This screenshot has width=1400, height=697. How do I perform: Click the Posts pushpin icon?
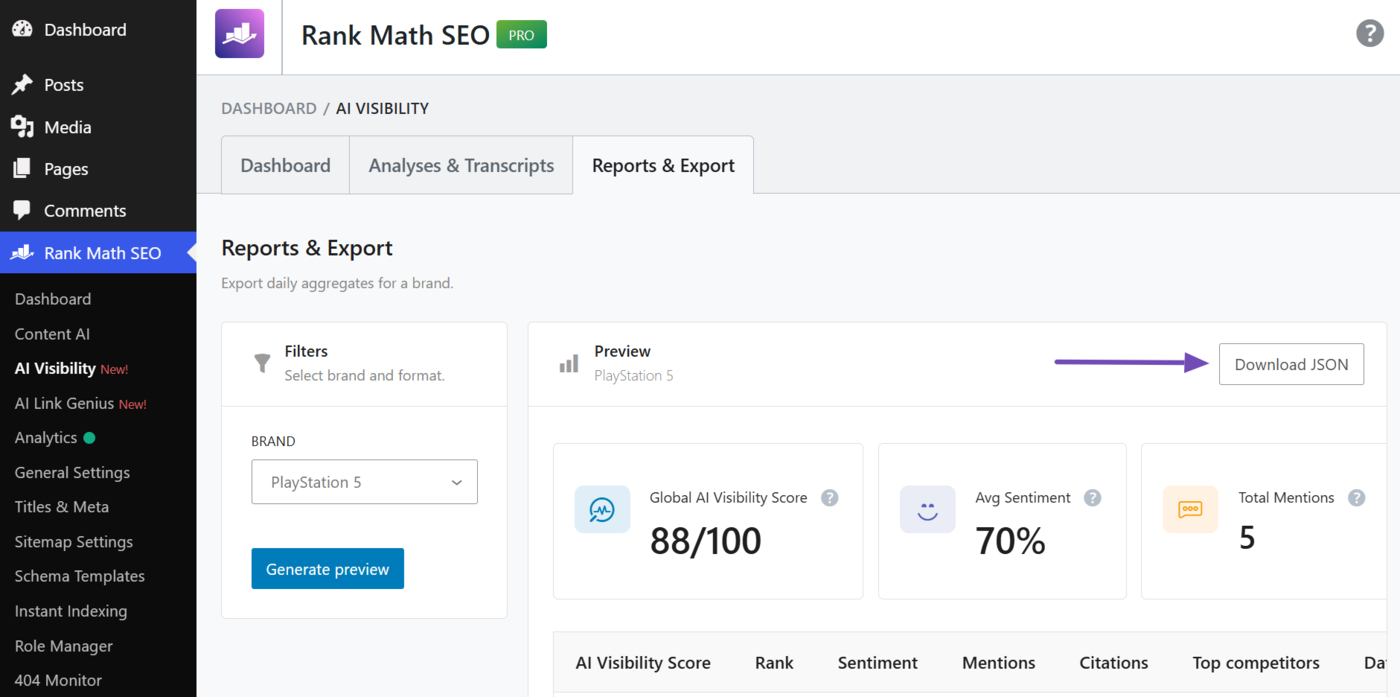[x=22, y=85]
